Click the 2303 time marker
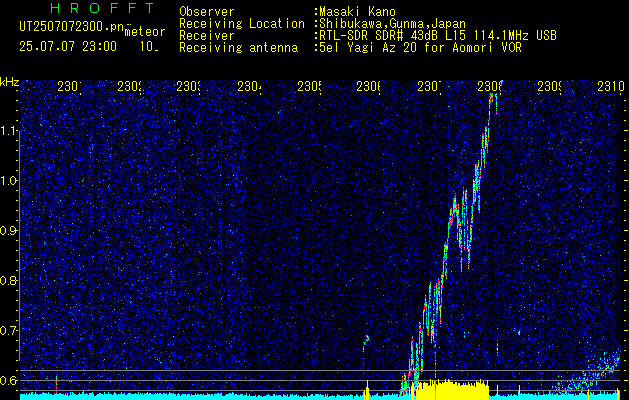Viewport: 629px width, 400px height. (x=189, y=86)
